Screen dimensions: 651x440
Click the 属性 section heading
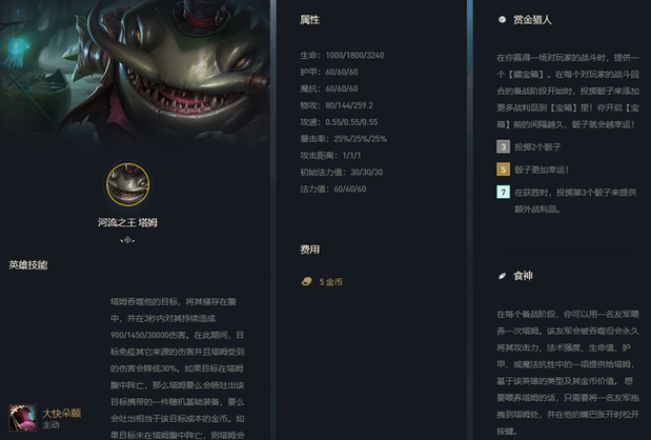[x=310, y=20]
